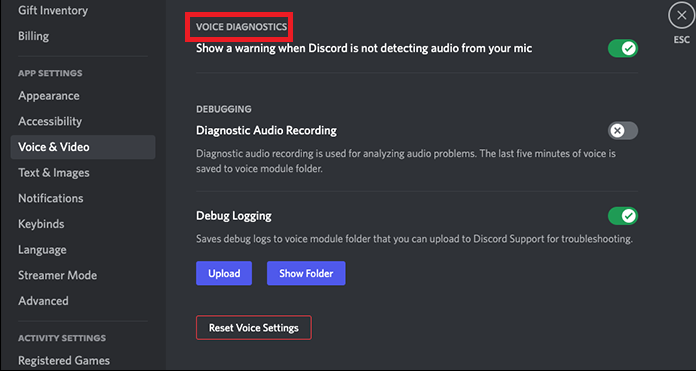696x371 pixels.
Task: Open Accessibility settings
Action: click(50, 121)
